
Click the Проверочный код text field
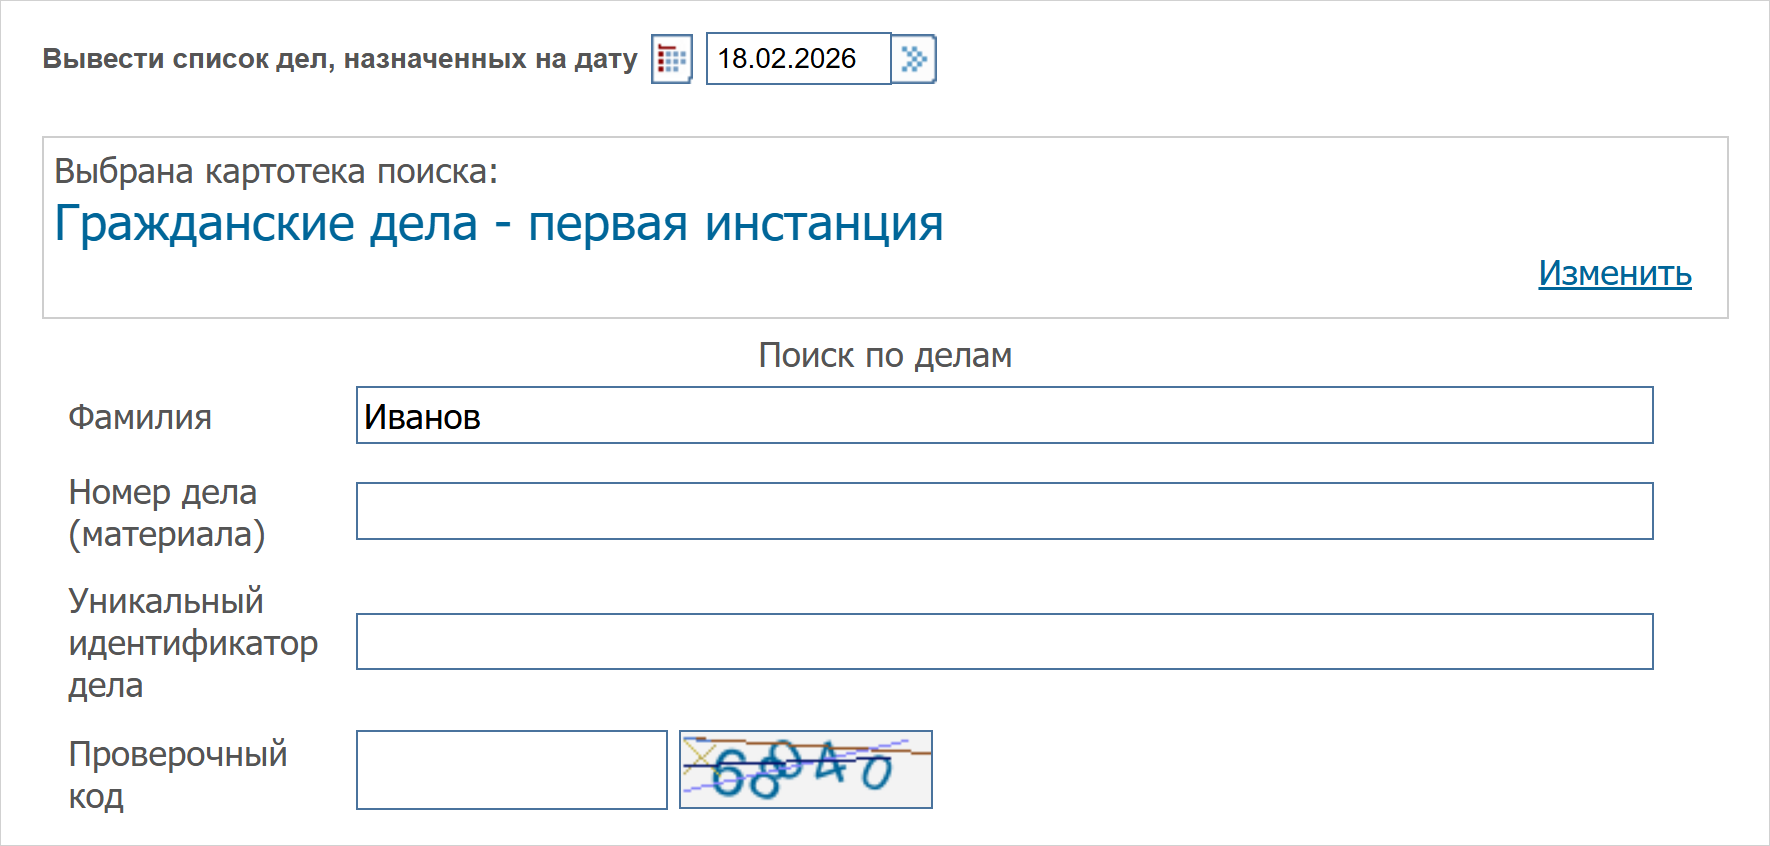511,769
